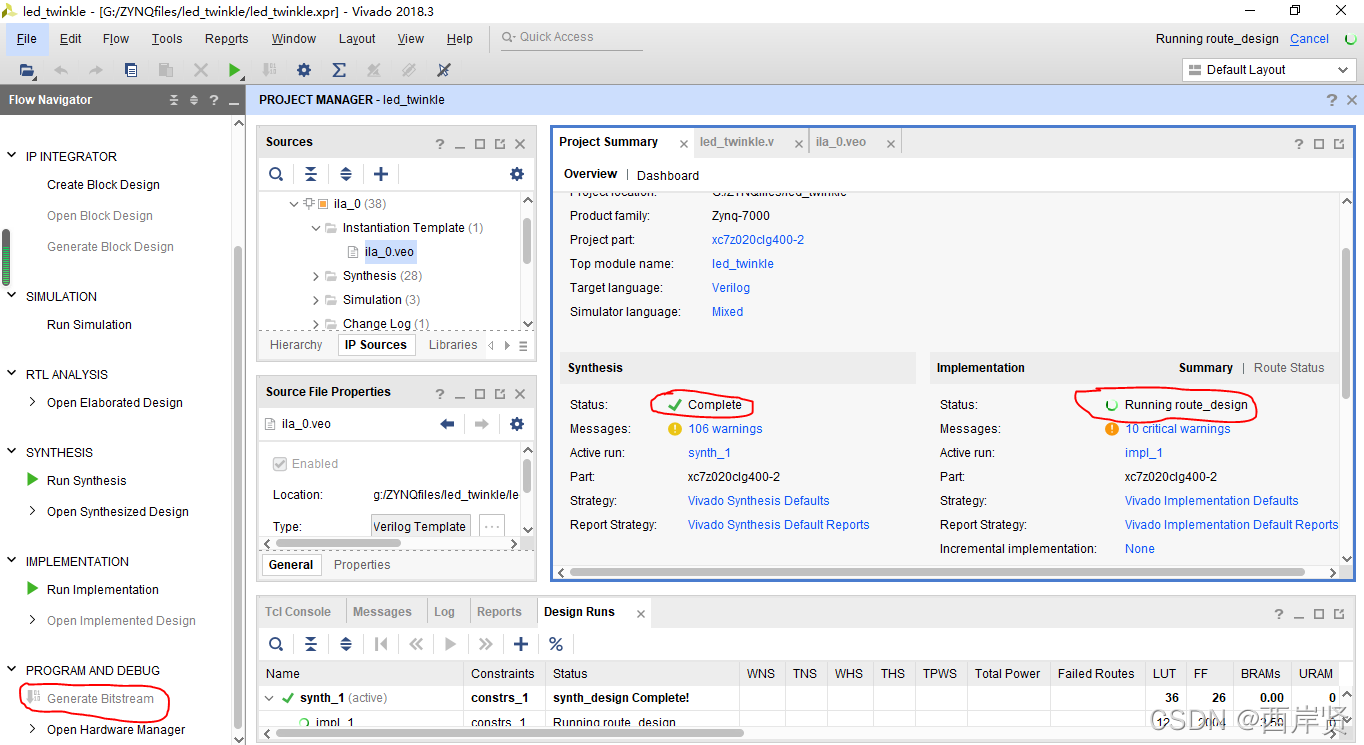Close the Project Summary tab
Screen dimensions: 1364x745
[684, 144]
